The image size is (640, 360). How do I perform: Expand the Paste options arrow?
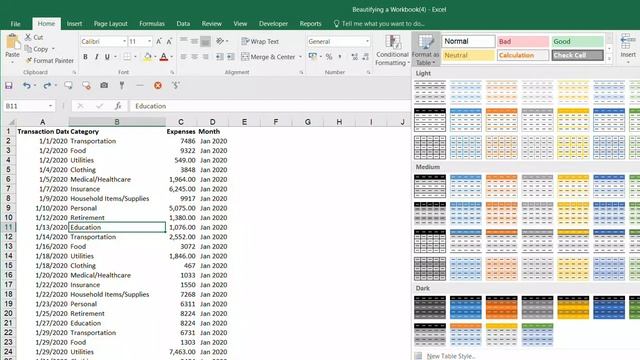(x=12, y=62)
